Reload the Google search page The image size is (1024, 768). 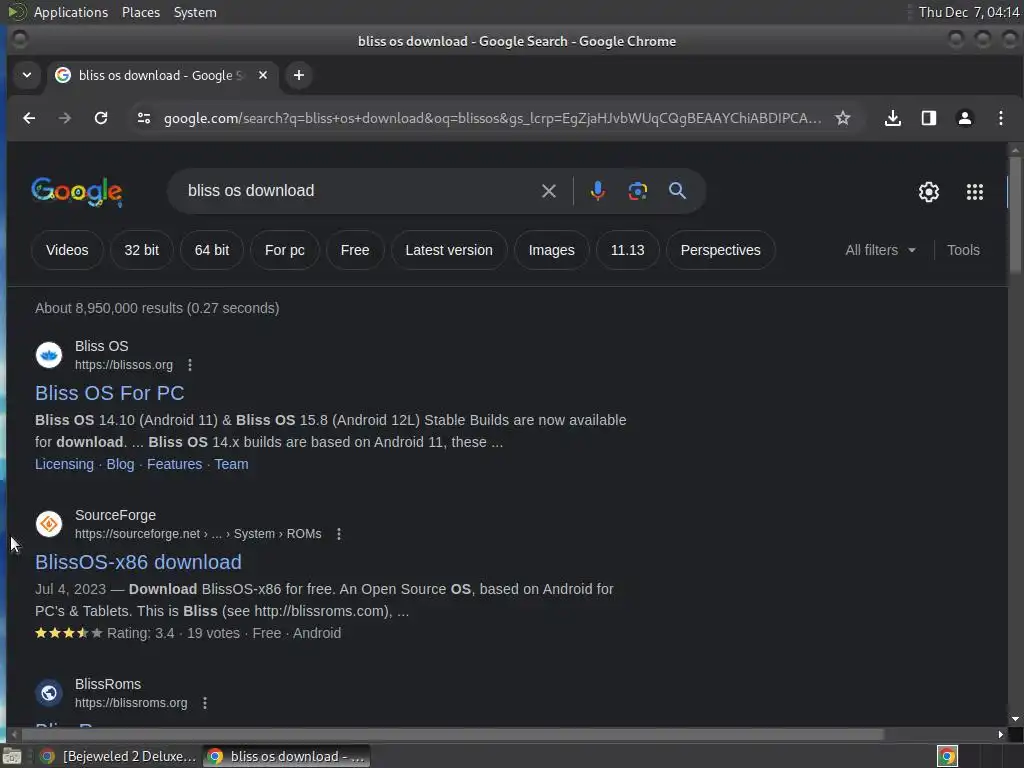pyautogui.click(x=101, y=118)
